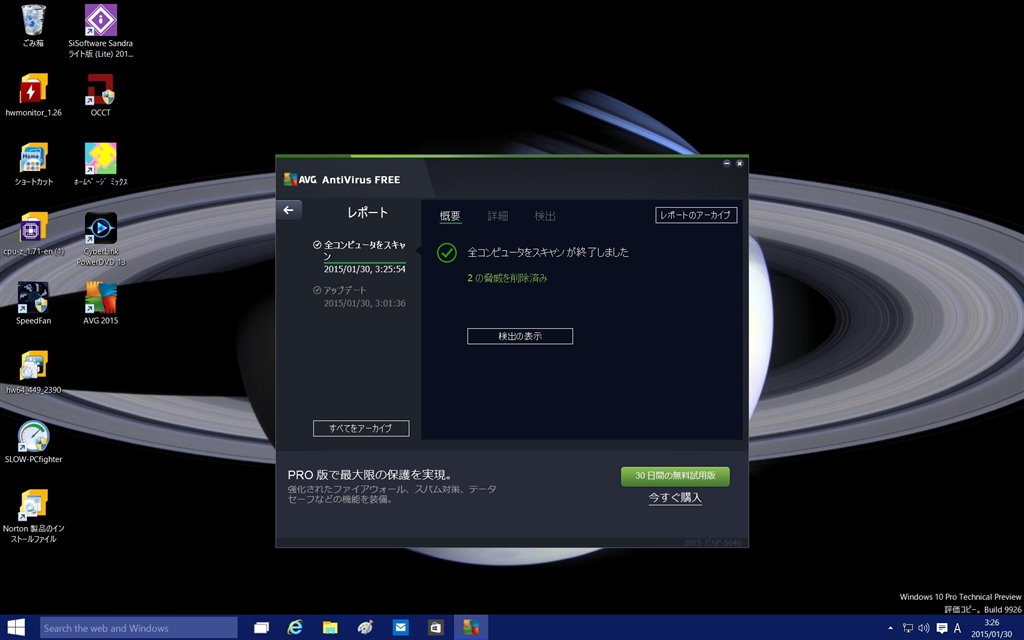Screen dimensions: 1024x640
Task: Show hidden tray icons arrow
Action: click(x=890, y=628)
